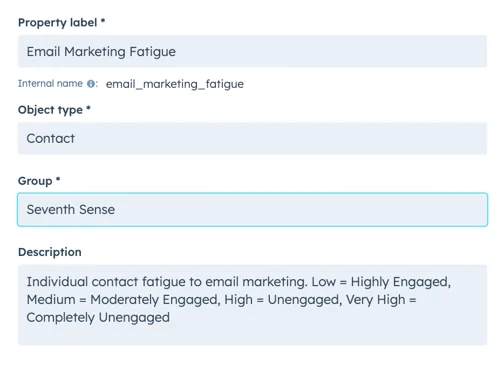504x367 pixels.
Task: Click the Property label input field
Action: click(252, 51)
